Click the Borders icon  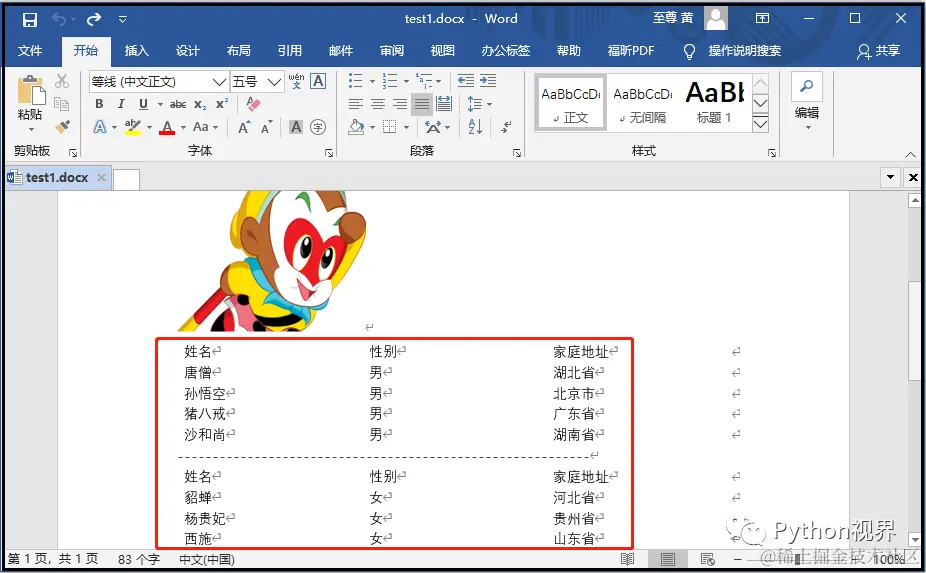tap(390, 126)
